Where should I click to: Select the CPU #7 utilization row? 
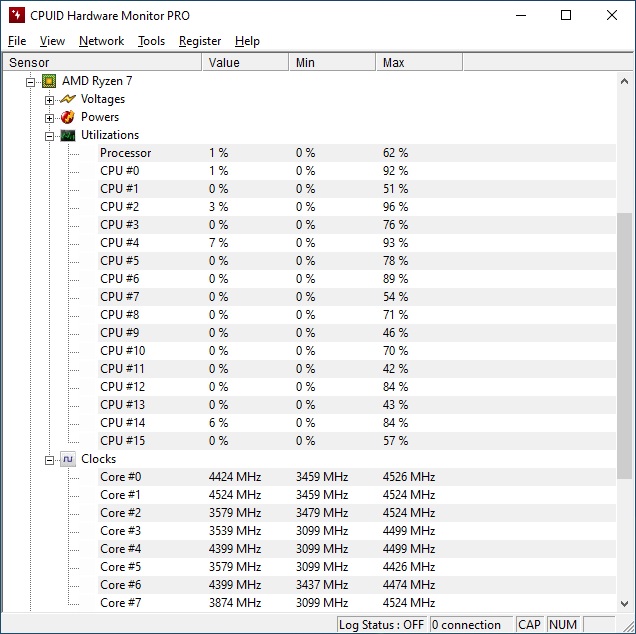357,297
